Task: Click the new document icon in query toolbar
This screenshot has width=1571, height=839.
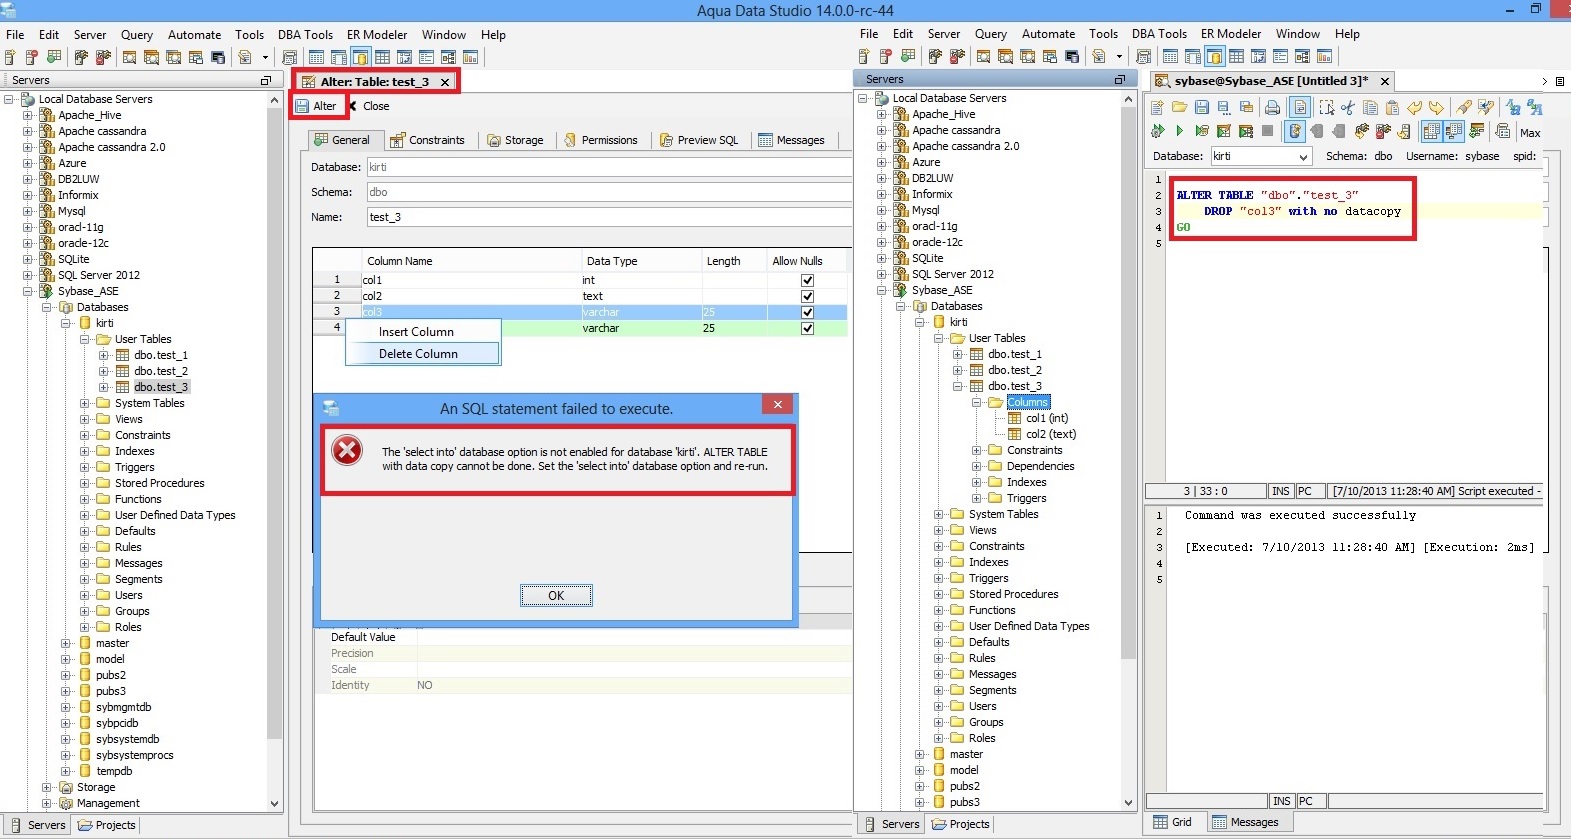Action: (x=1157, y=107)
